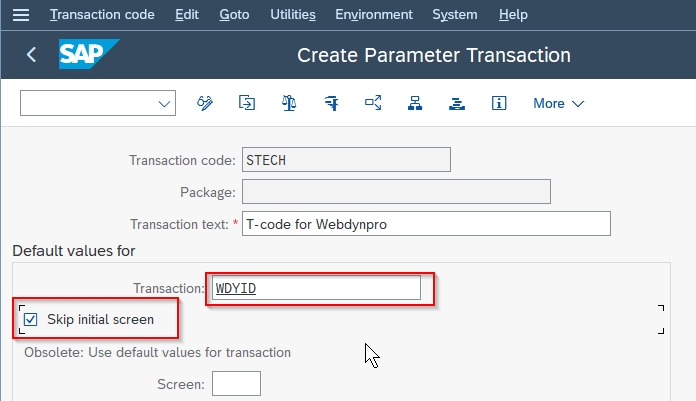
Task: Uncheck Skip initial screen checkbox
Action: pos(31,319)
